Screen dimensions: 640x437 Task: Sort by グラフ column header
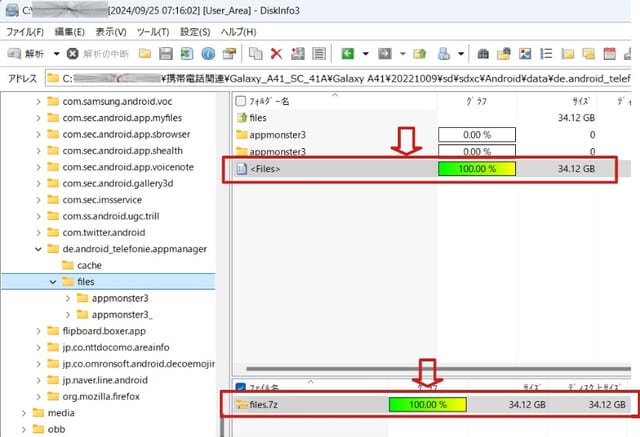(476, 101)
